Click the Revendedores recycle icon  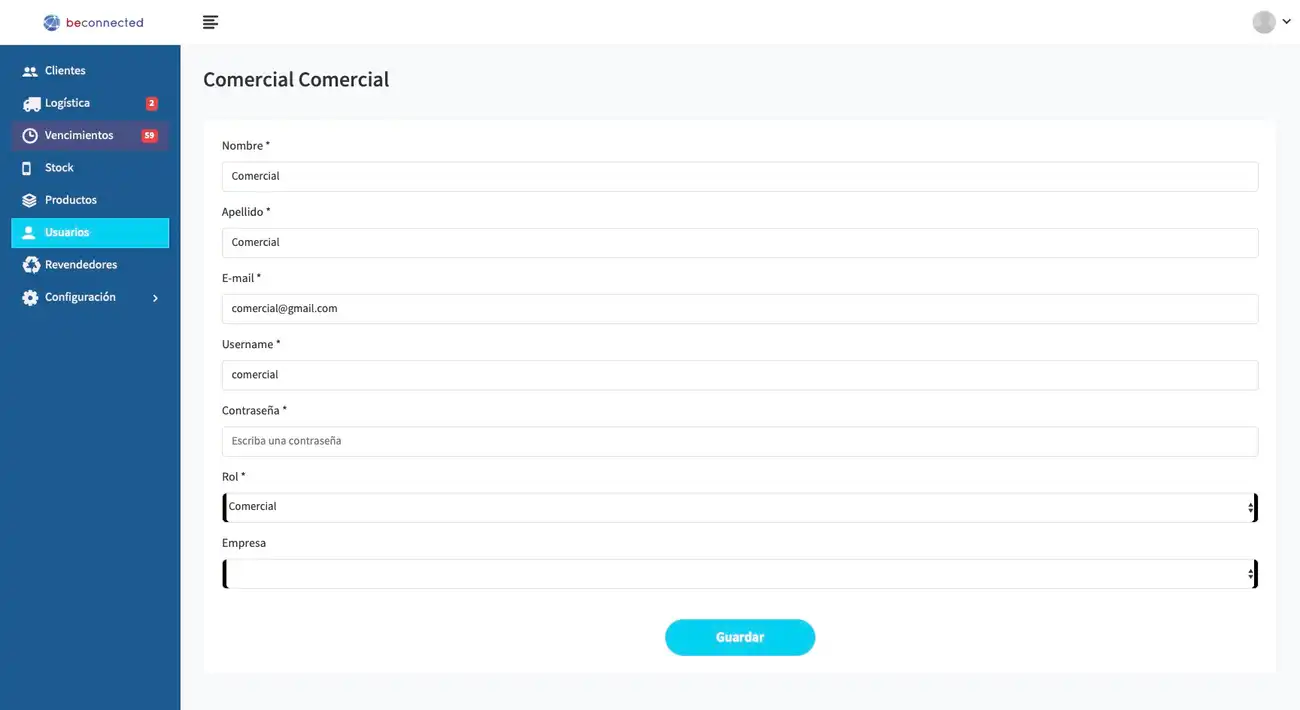[x=31, y=265]
